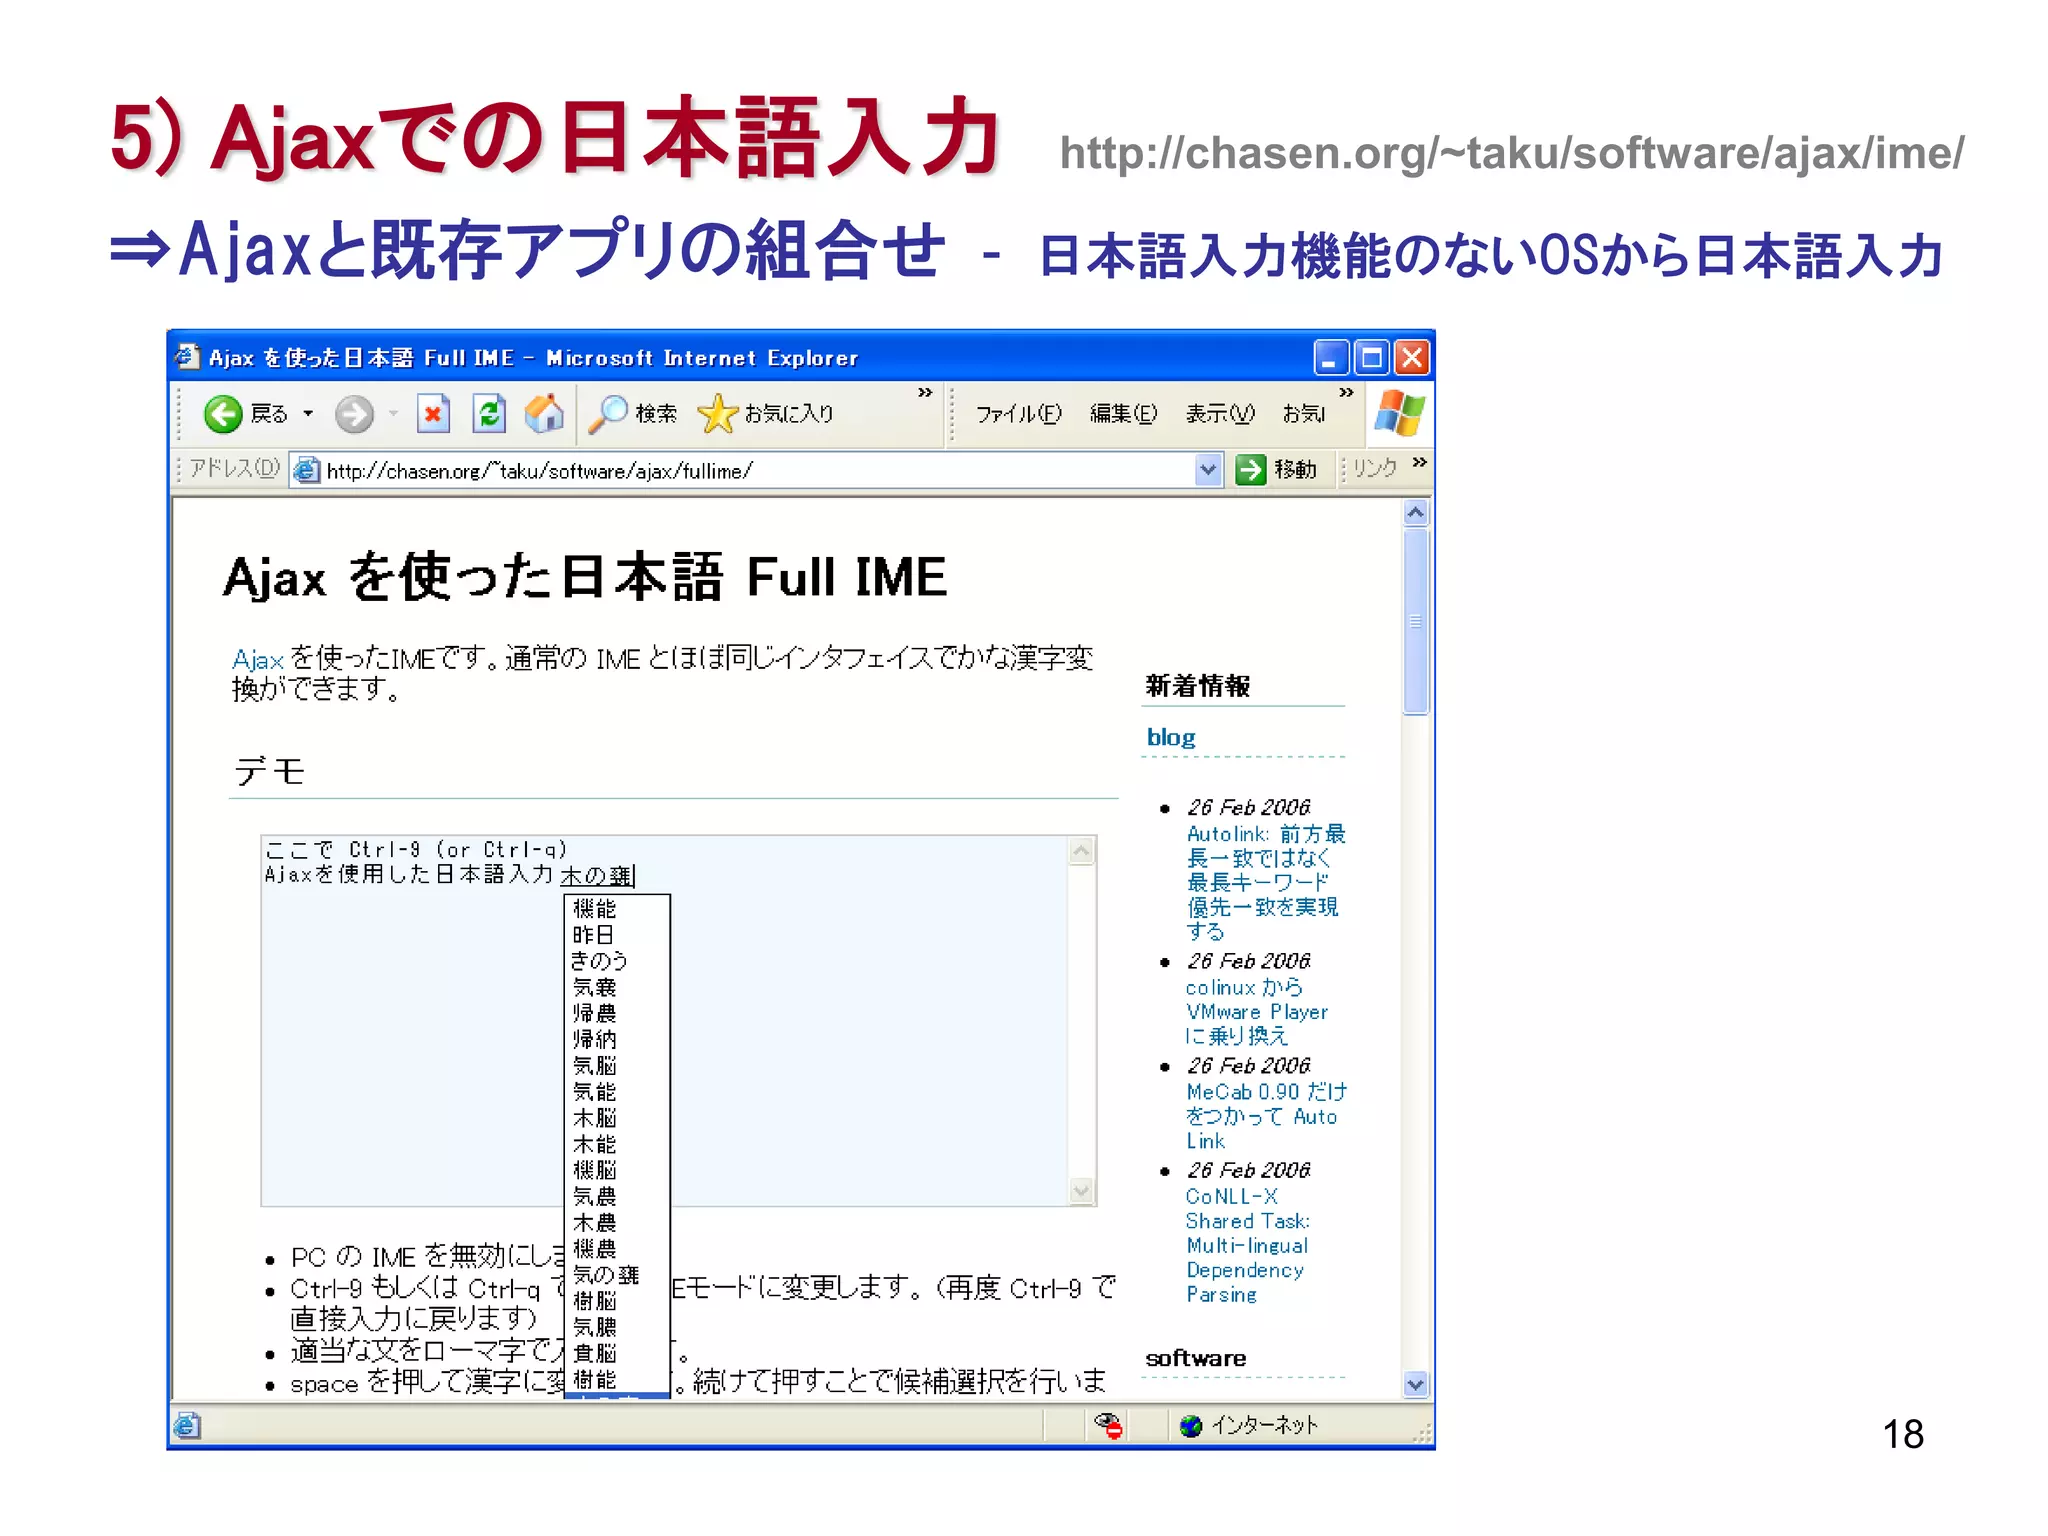Click the status bar IE page icon
Image resolution: width=2048 pixels, height=1536 pixels.
pos(188,1425)
